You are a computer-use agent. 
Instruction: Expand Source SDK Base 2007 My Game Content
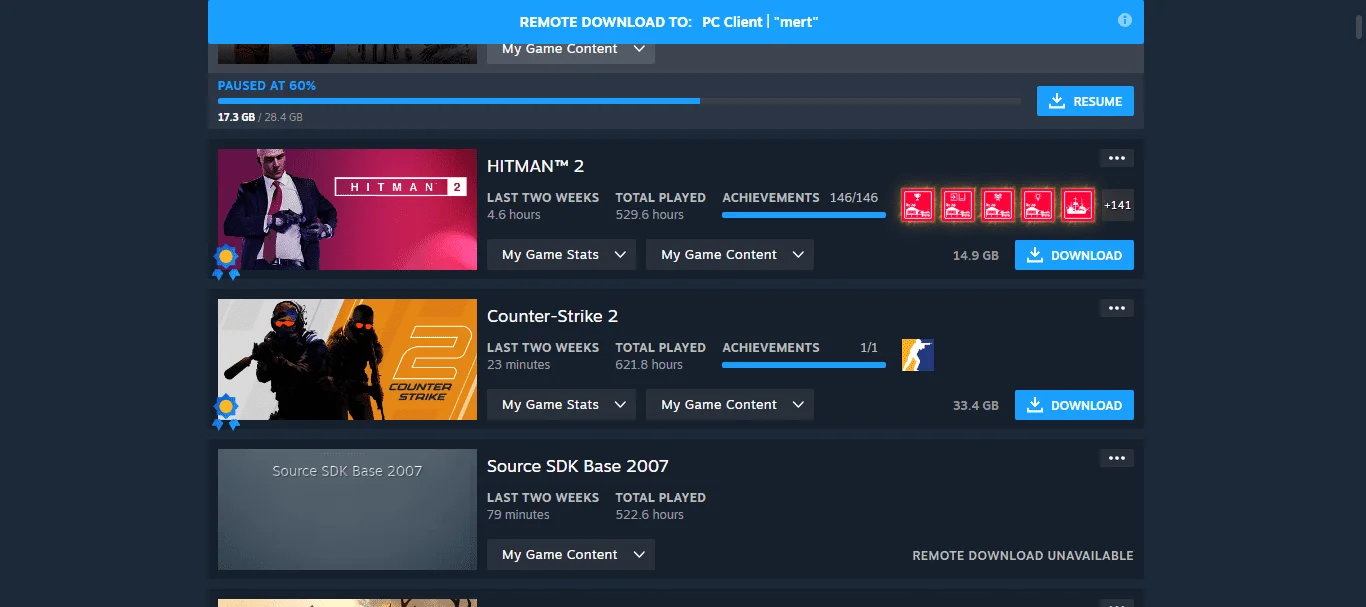coord(571,555)
